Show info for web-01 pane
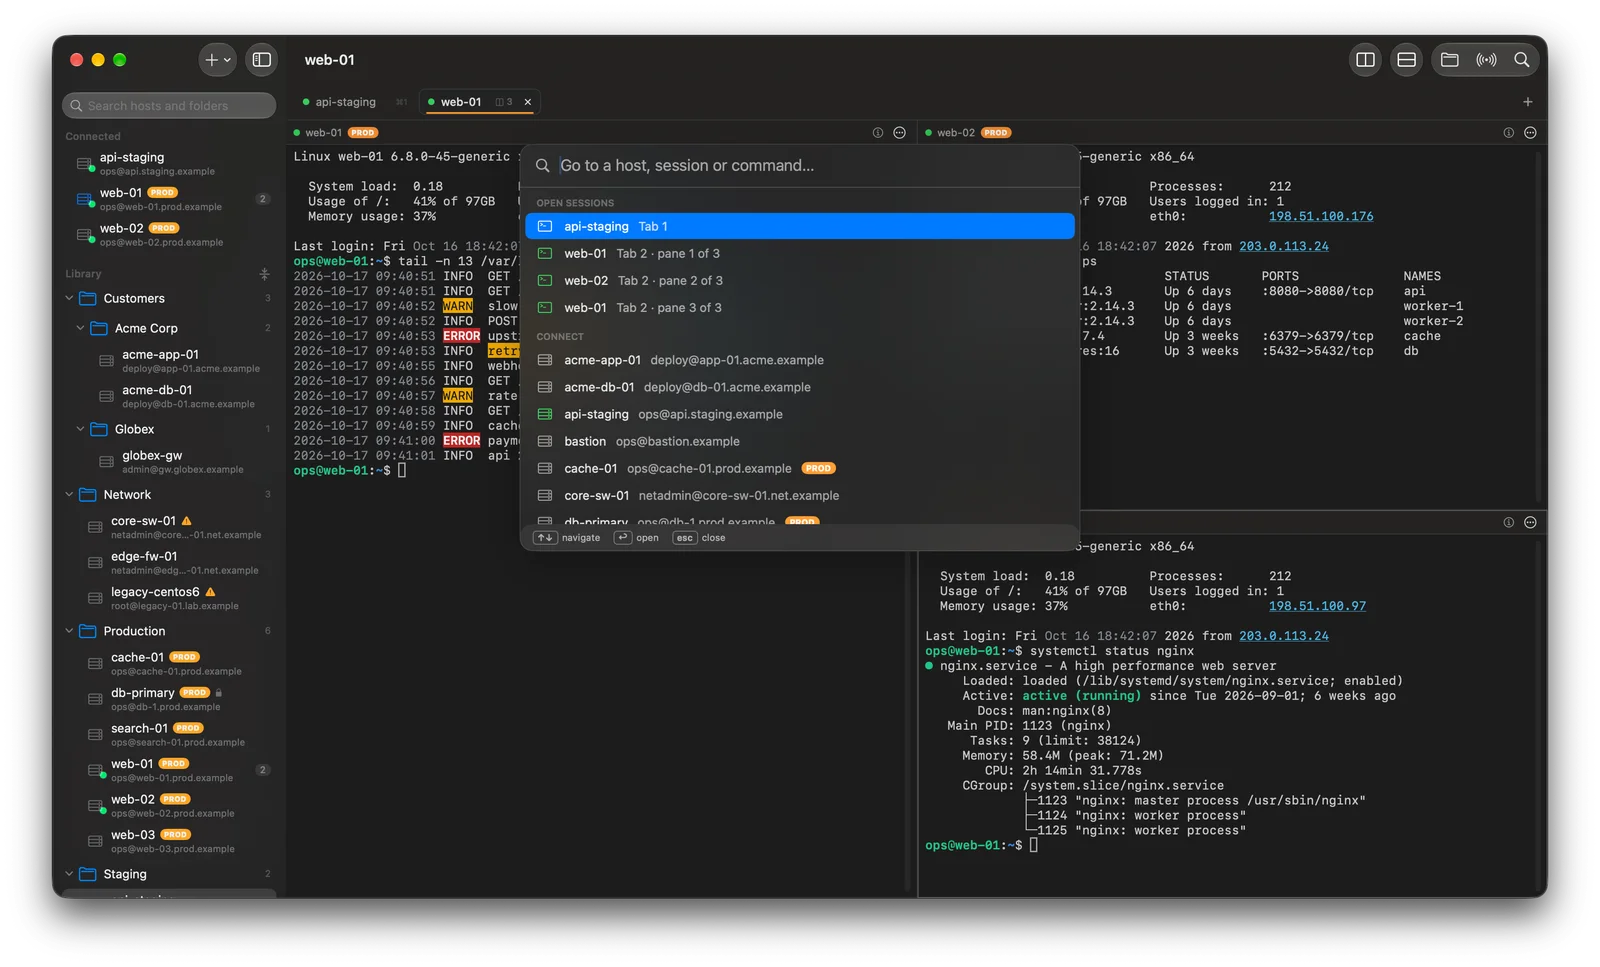 [878, 133]
